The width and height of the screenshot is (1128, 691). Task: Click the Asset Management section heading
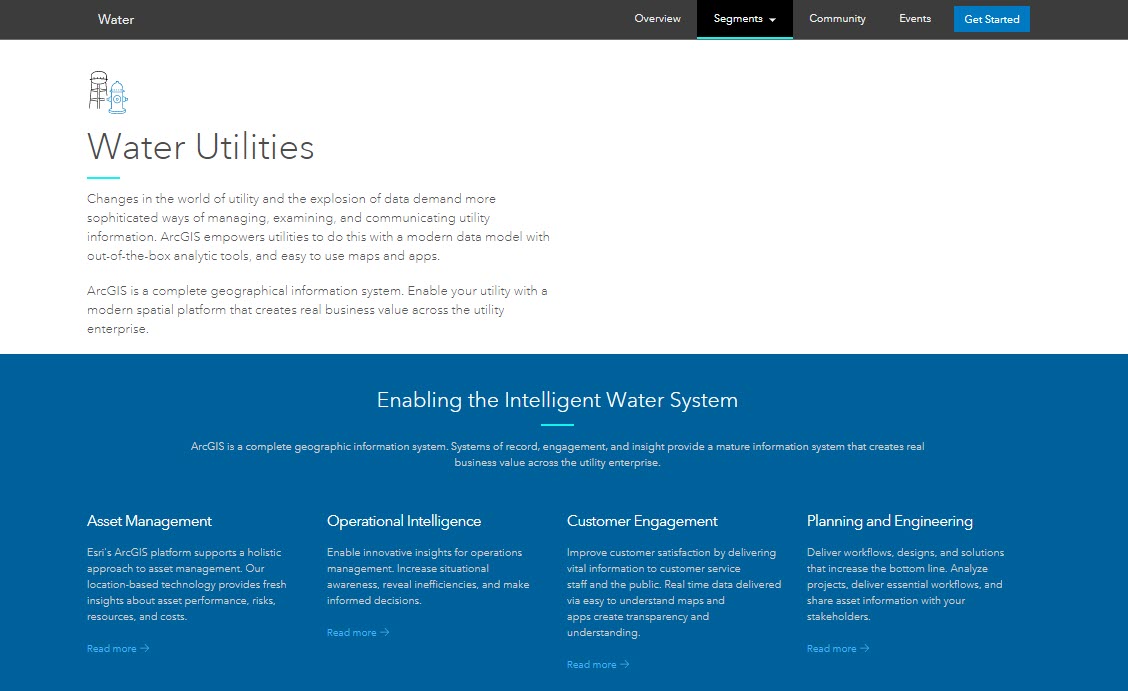click(x=149, y=521)
